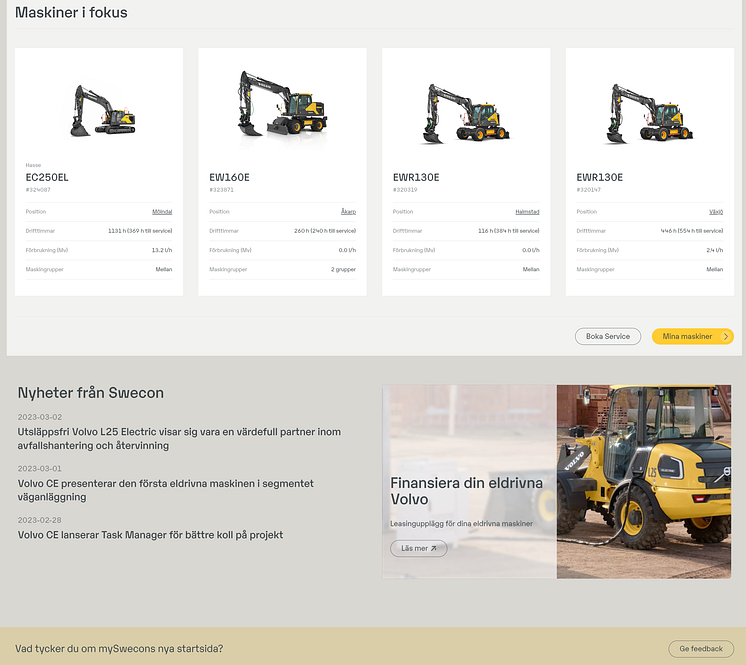Click the chevron arrow in Mina maskiner

click(726, 336)
